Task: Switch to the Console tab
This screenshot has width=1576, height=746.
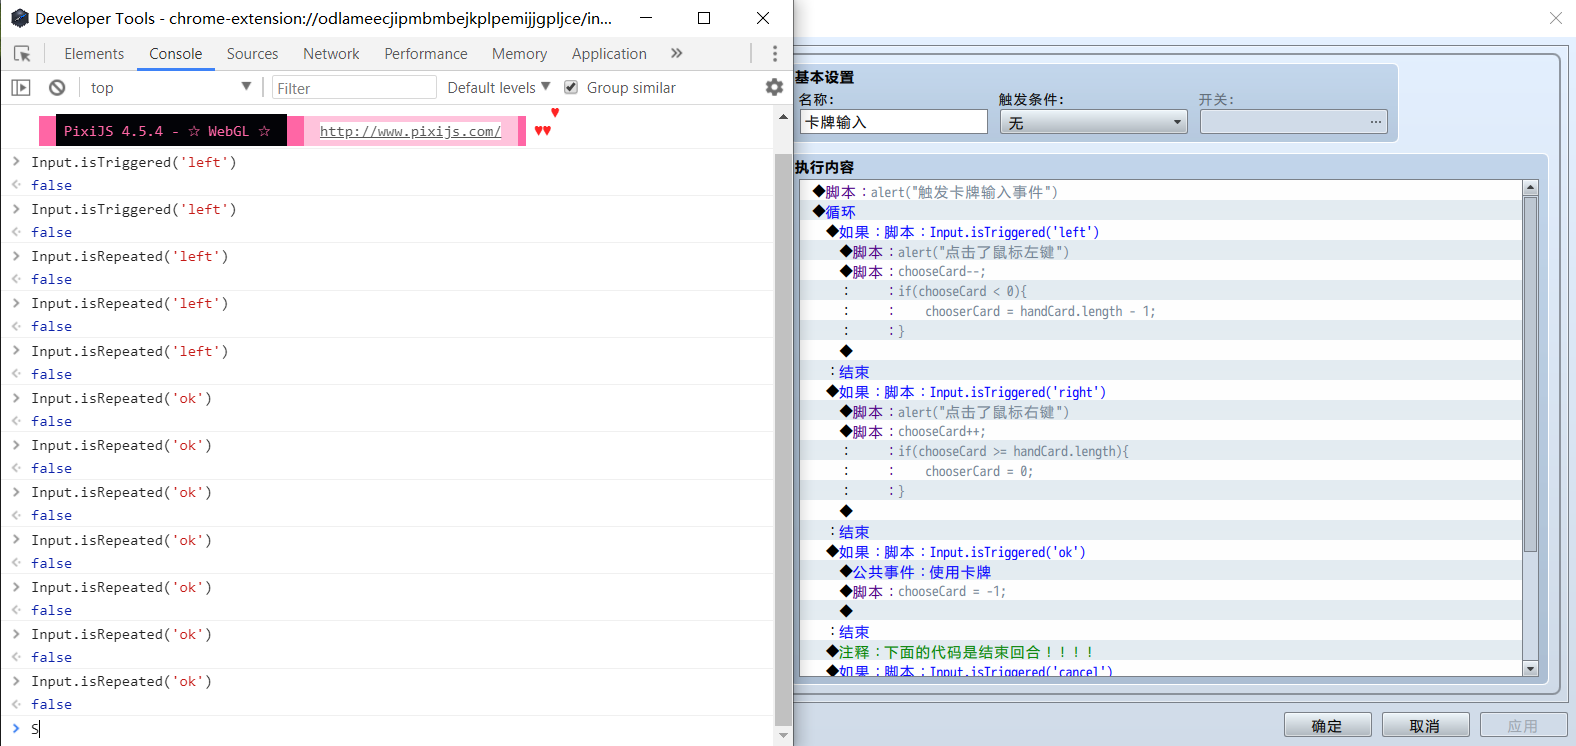Action: click(176, 54)
